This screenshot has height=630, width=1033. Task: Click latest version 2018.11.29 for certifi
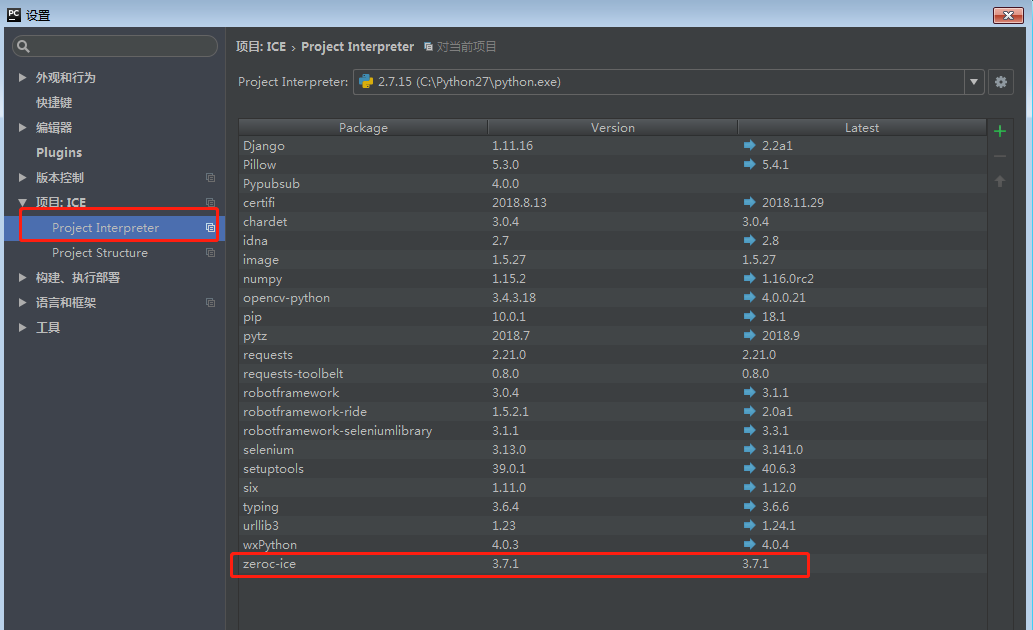point(793,202)
